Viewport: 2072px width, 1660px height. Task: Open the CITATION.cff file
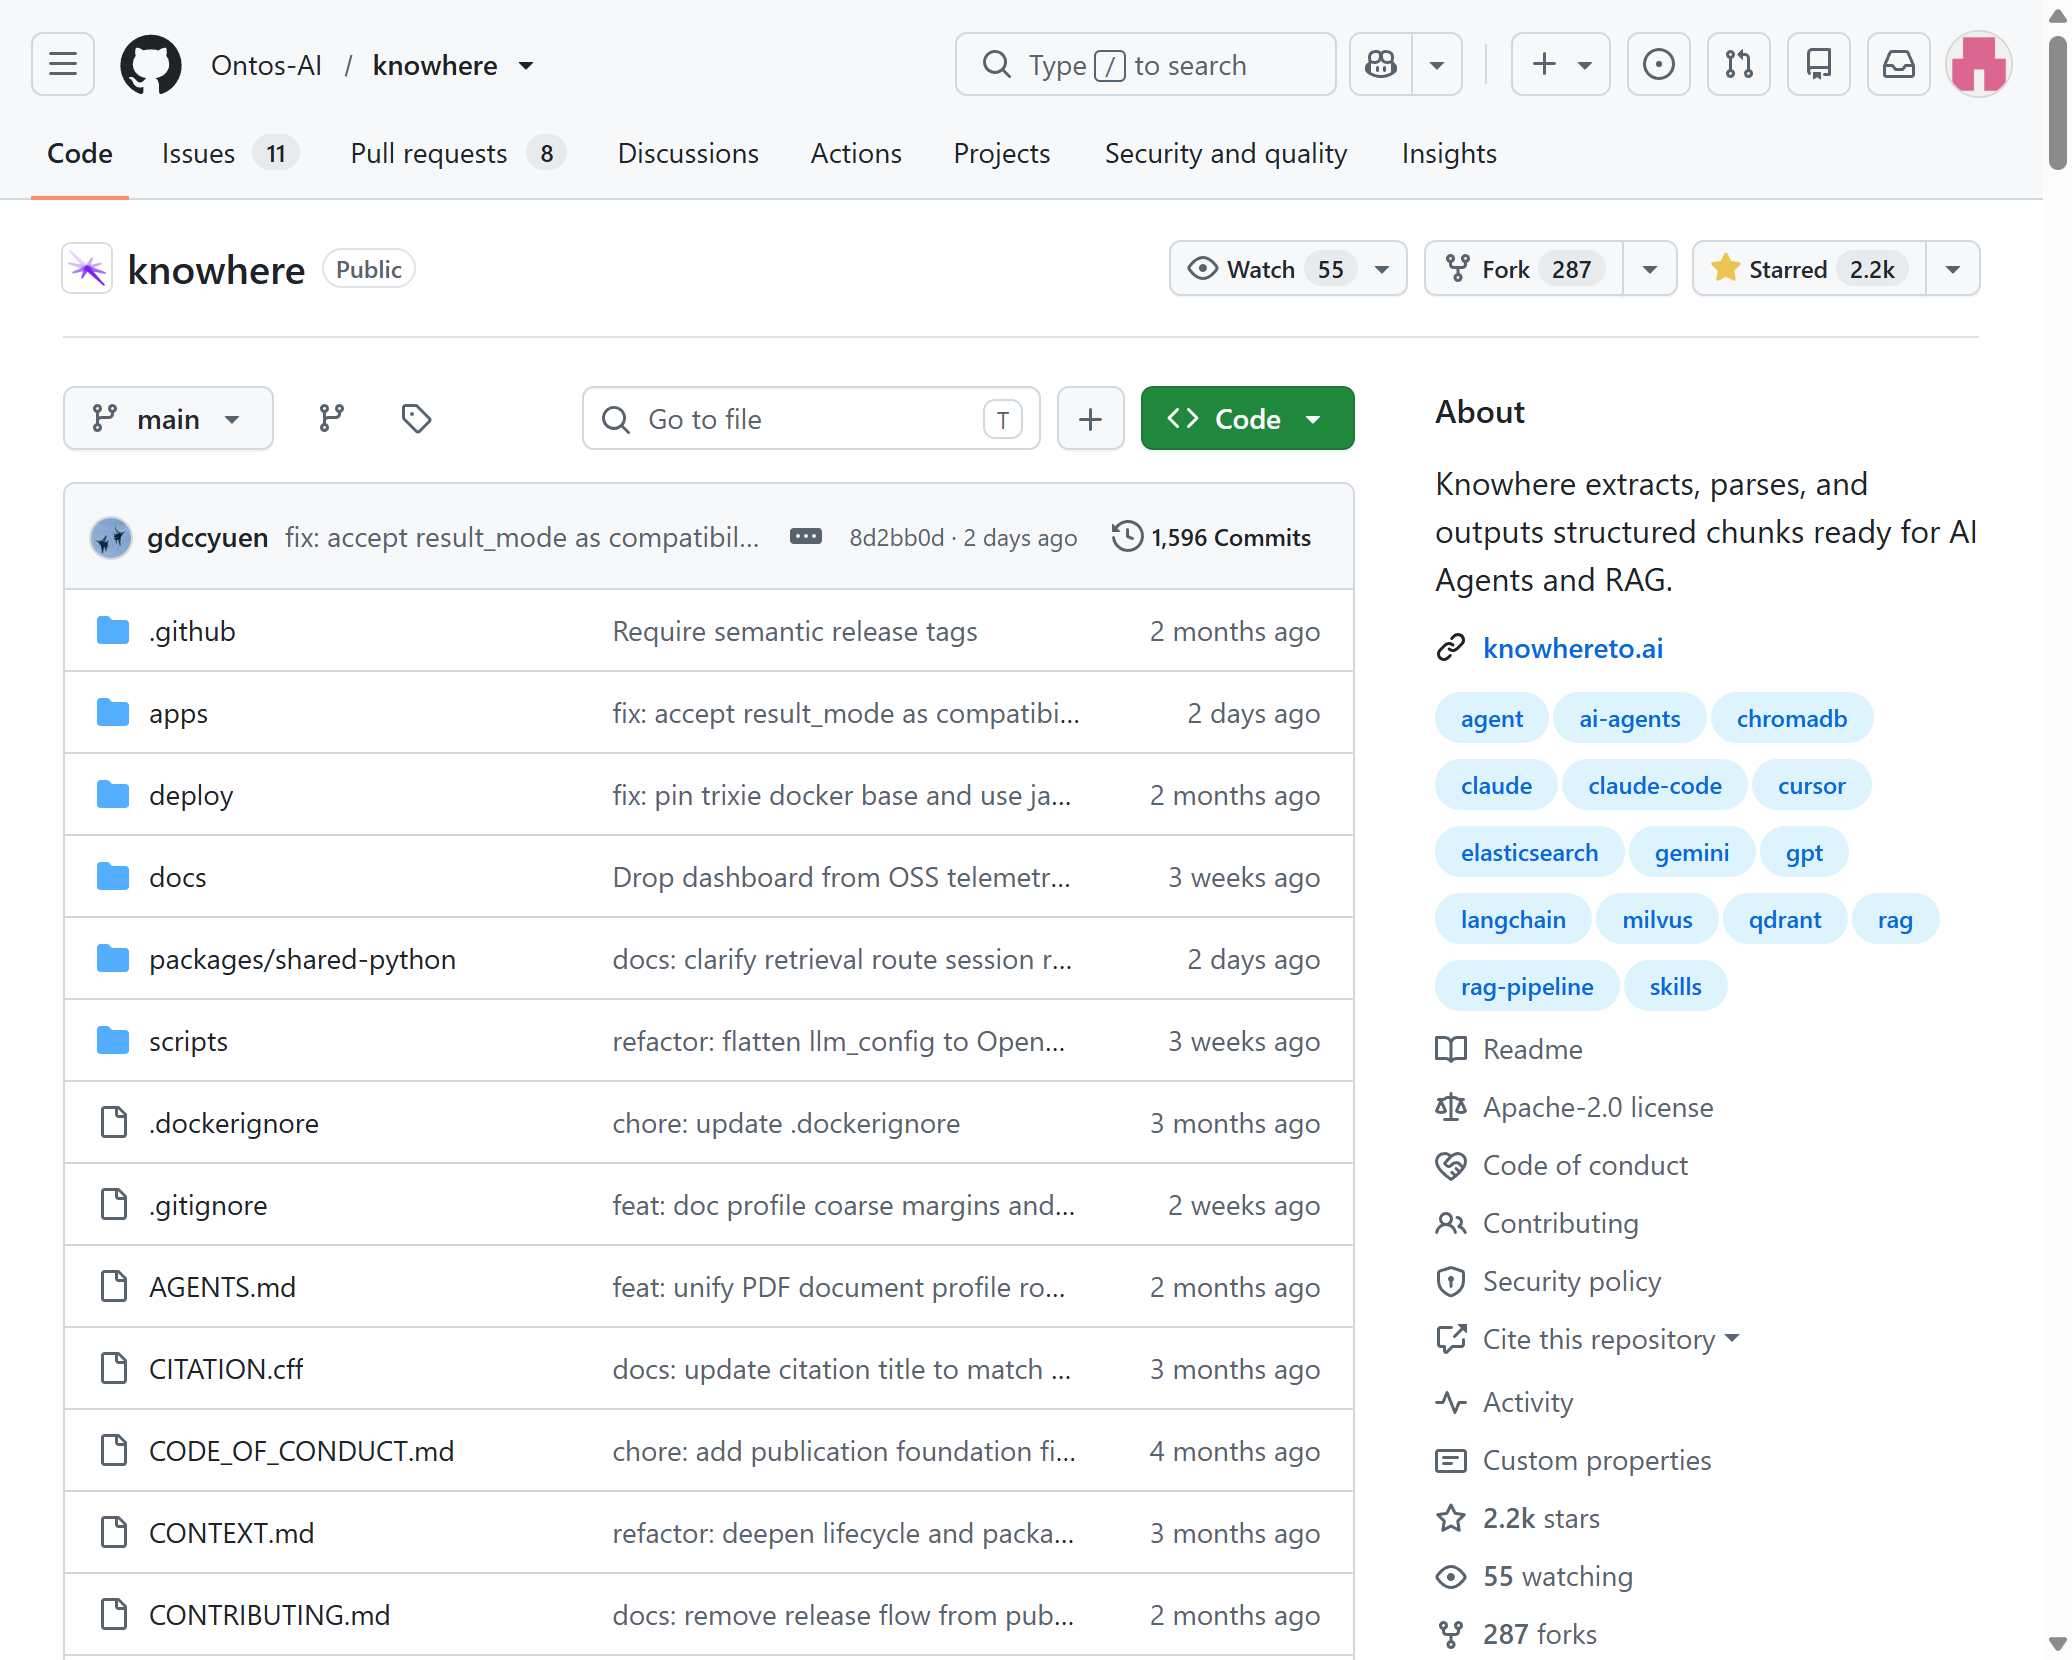(226, 1369)
